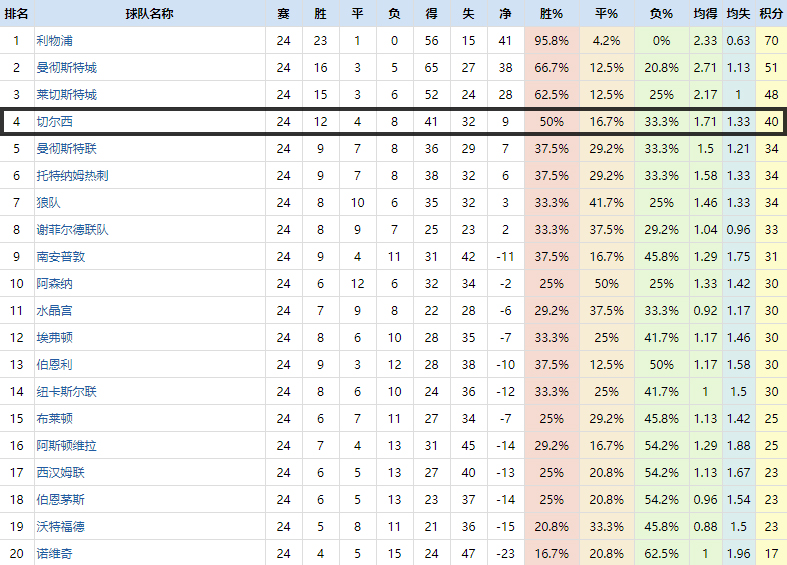
Task: Open the 利物浦 team link
Action: pos(54,41)
